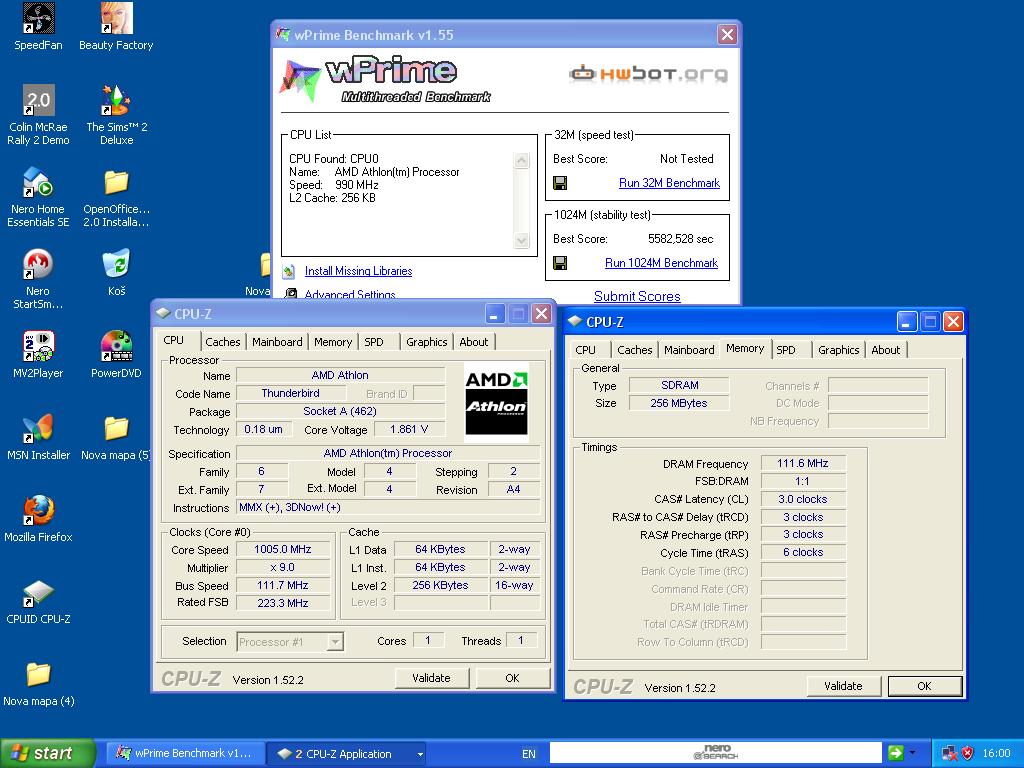Click save icon in 1024M stability test

pos(560,263)
